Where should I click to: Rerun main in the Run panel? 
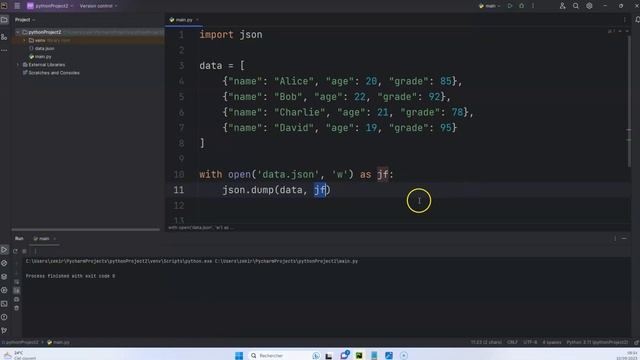pyautogui.click(x=16, y=251)
